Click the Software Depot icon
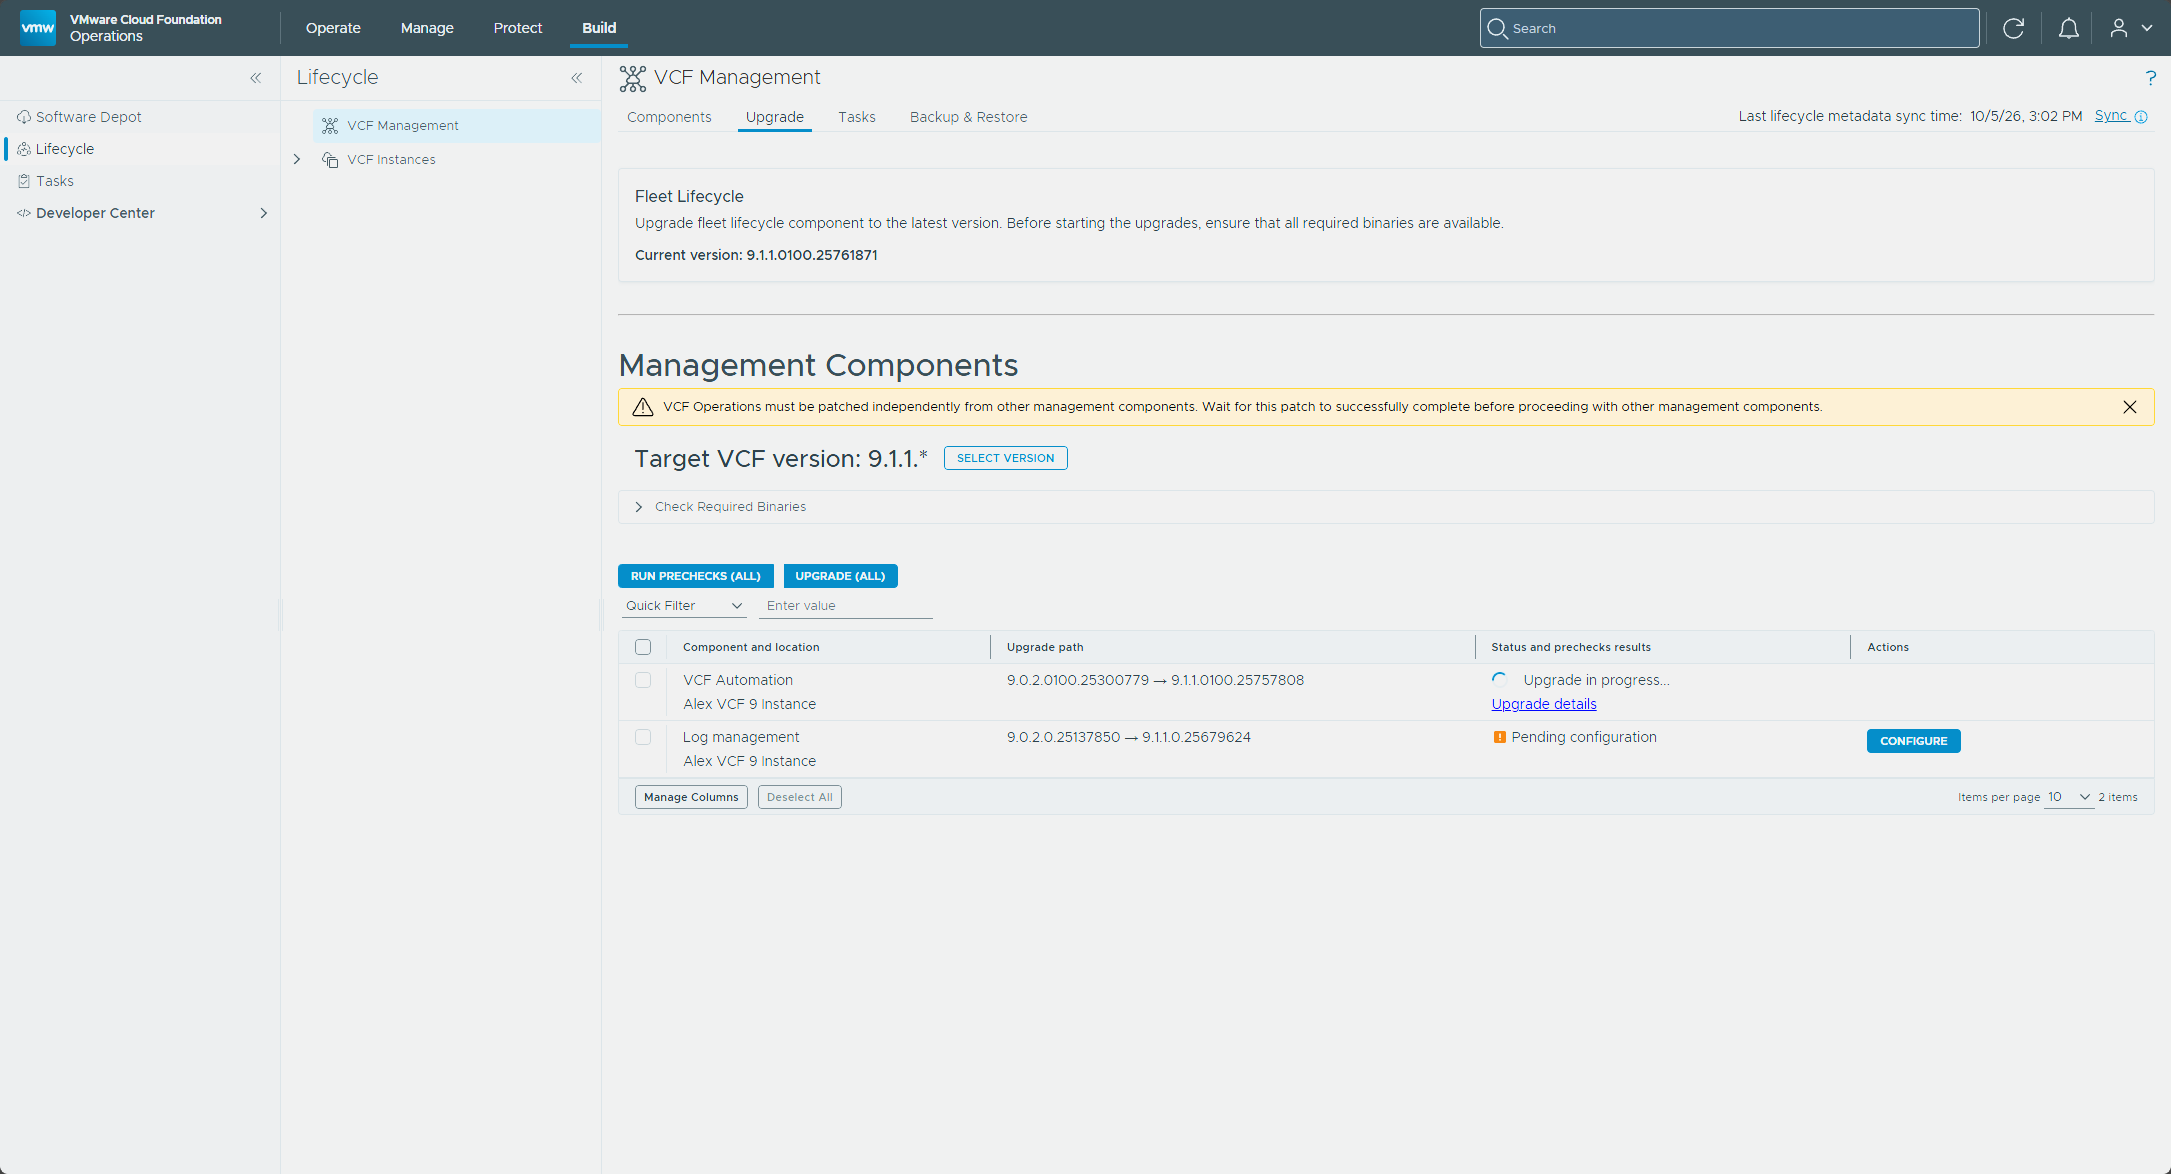The width and height of the screenshot is (2171, 1174). coord(24,117)
